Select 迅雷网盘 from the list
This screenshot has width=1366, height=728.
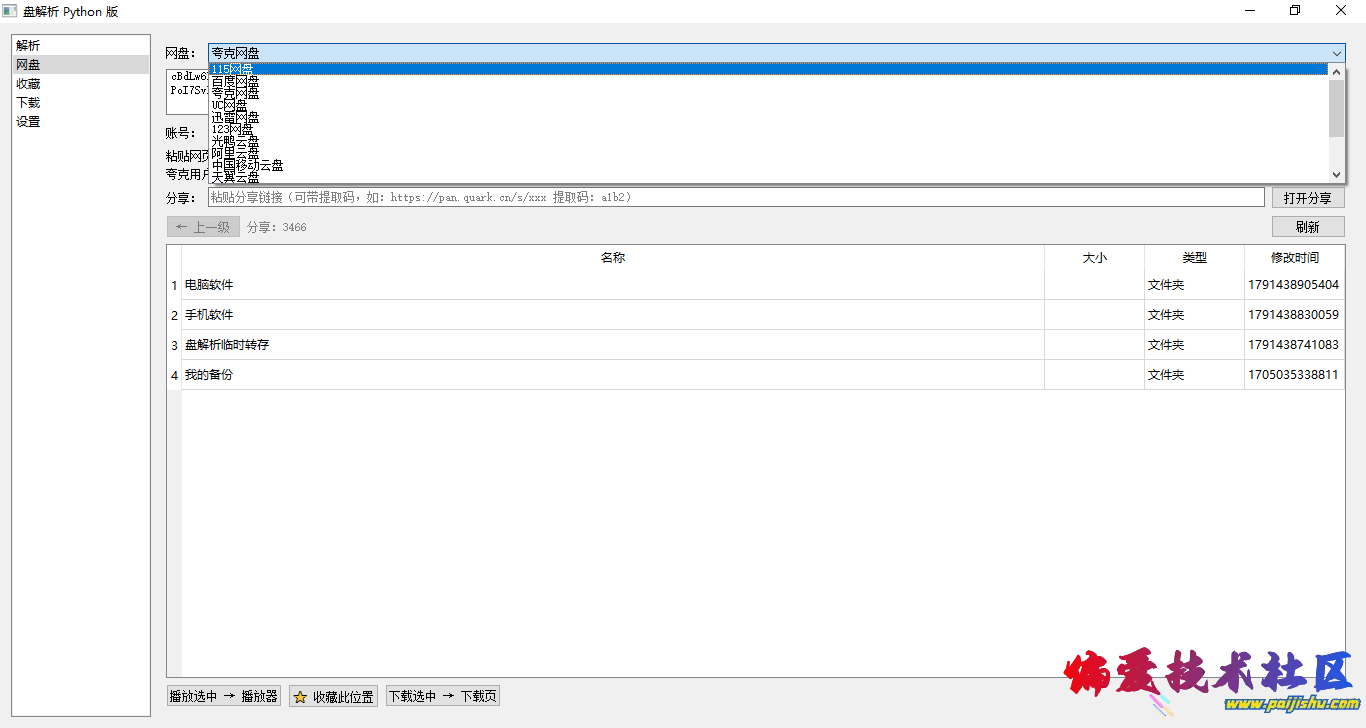768,117
